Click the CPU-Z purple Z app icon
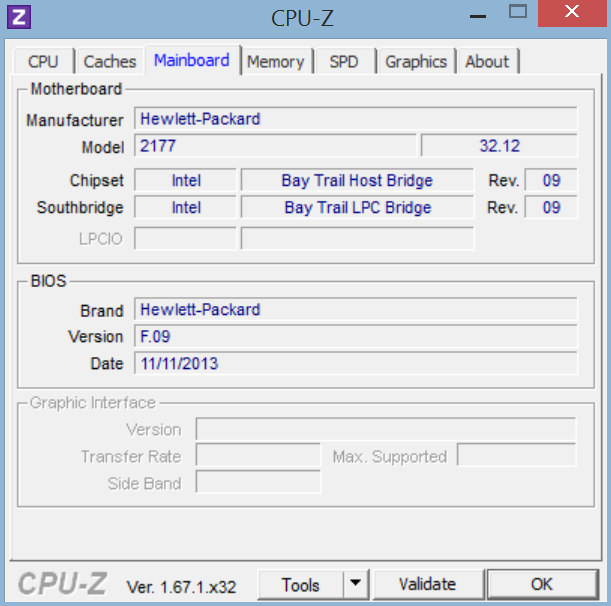 19,17
